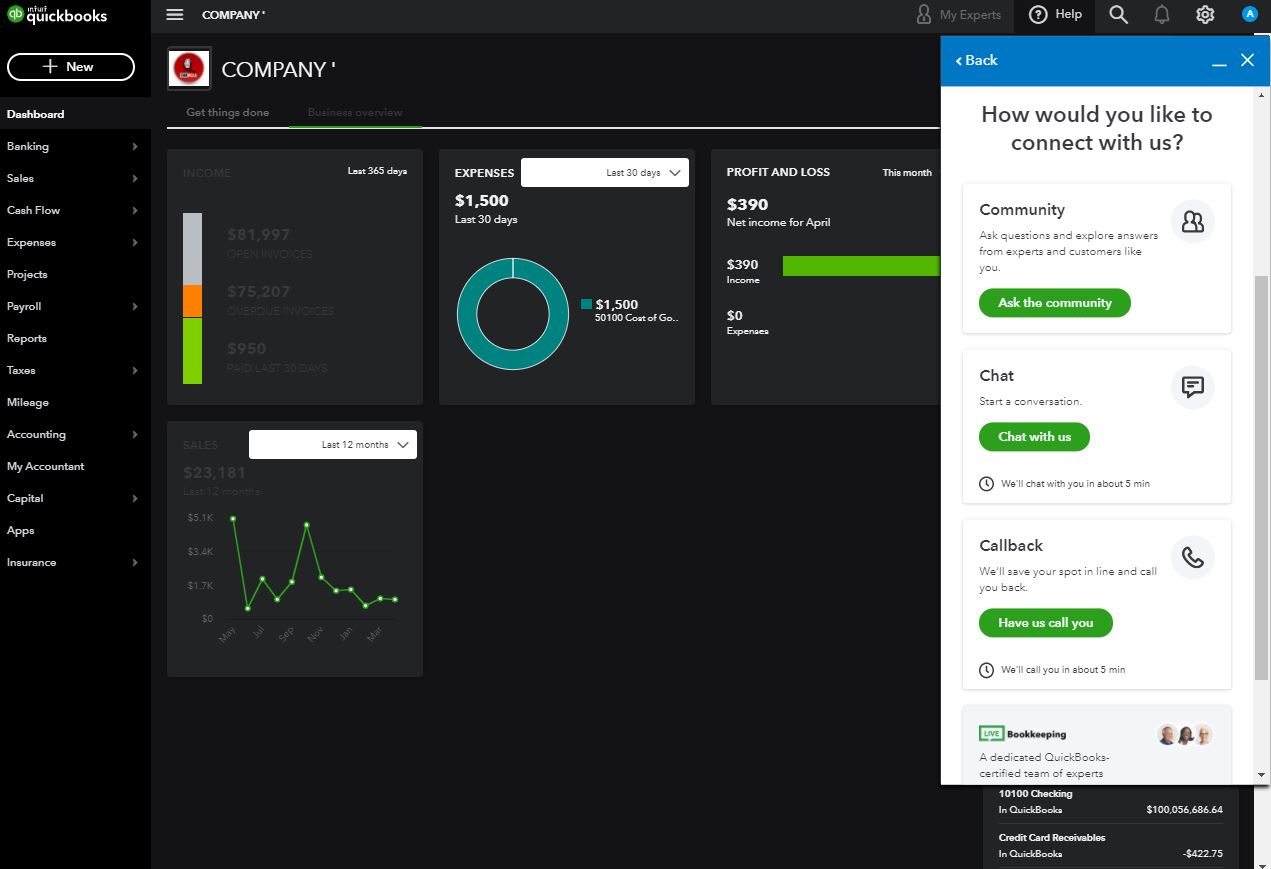Switch to Get things done tab
The height and width of the screenshot is (869, 1271).
pyautogui.click(x=228, y=112)
